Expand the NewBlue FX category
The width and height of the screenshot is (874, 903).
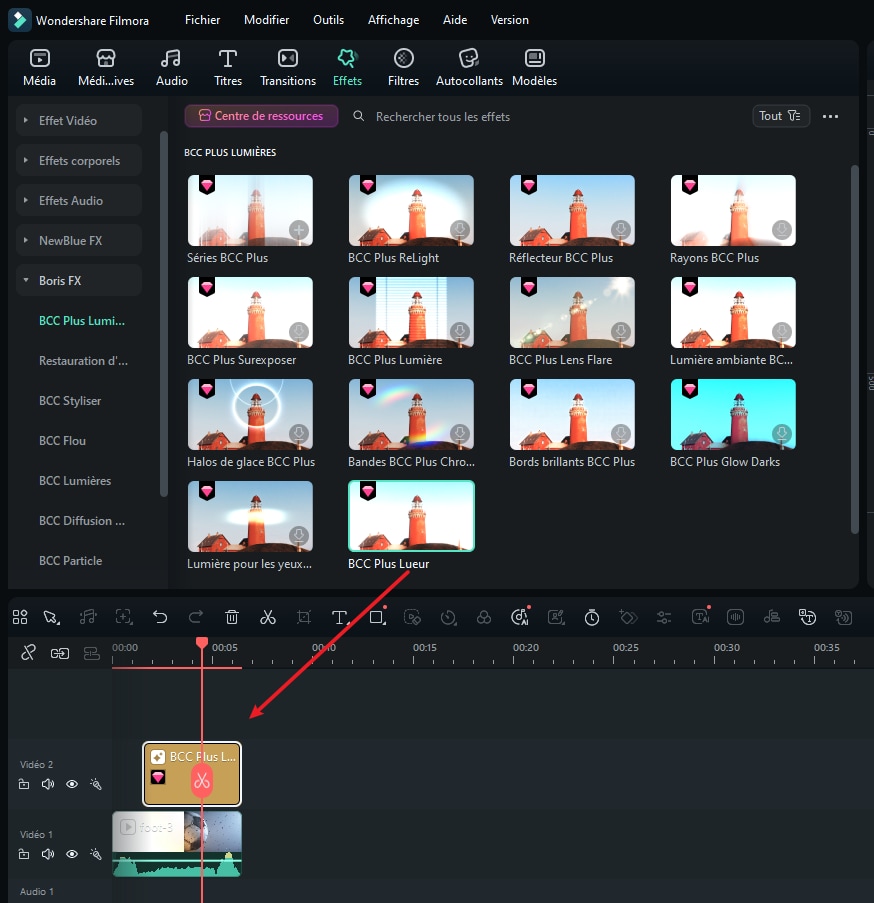[79, 241]
